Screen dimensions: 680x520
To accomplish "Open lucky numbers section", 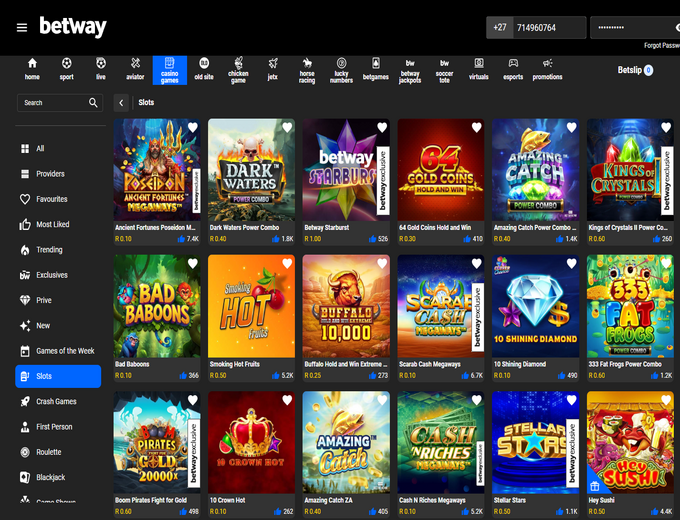I will tap(341, 70).
